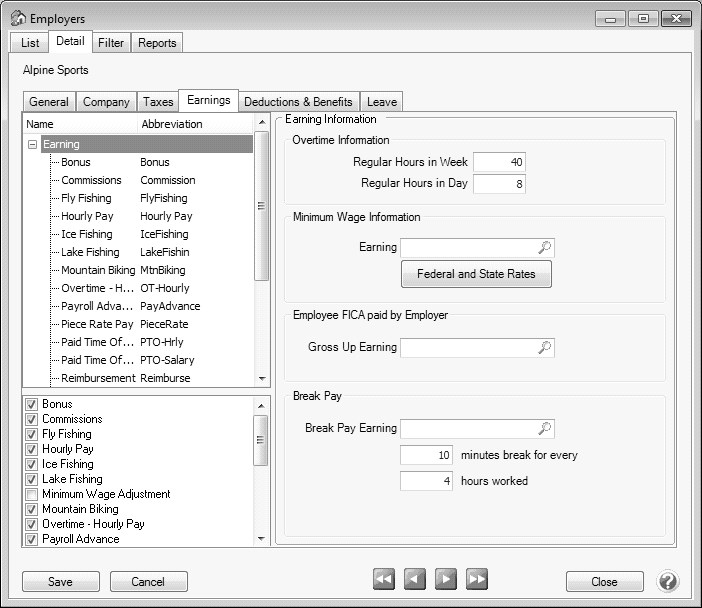Viewport: 702px width, 608px height.
Task: Open lookup for Minimum Wage Earning field
Action: [x=545, y=247]
